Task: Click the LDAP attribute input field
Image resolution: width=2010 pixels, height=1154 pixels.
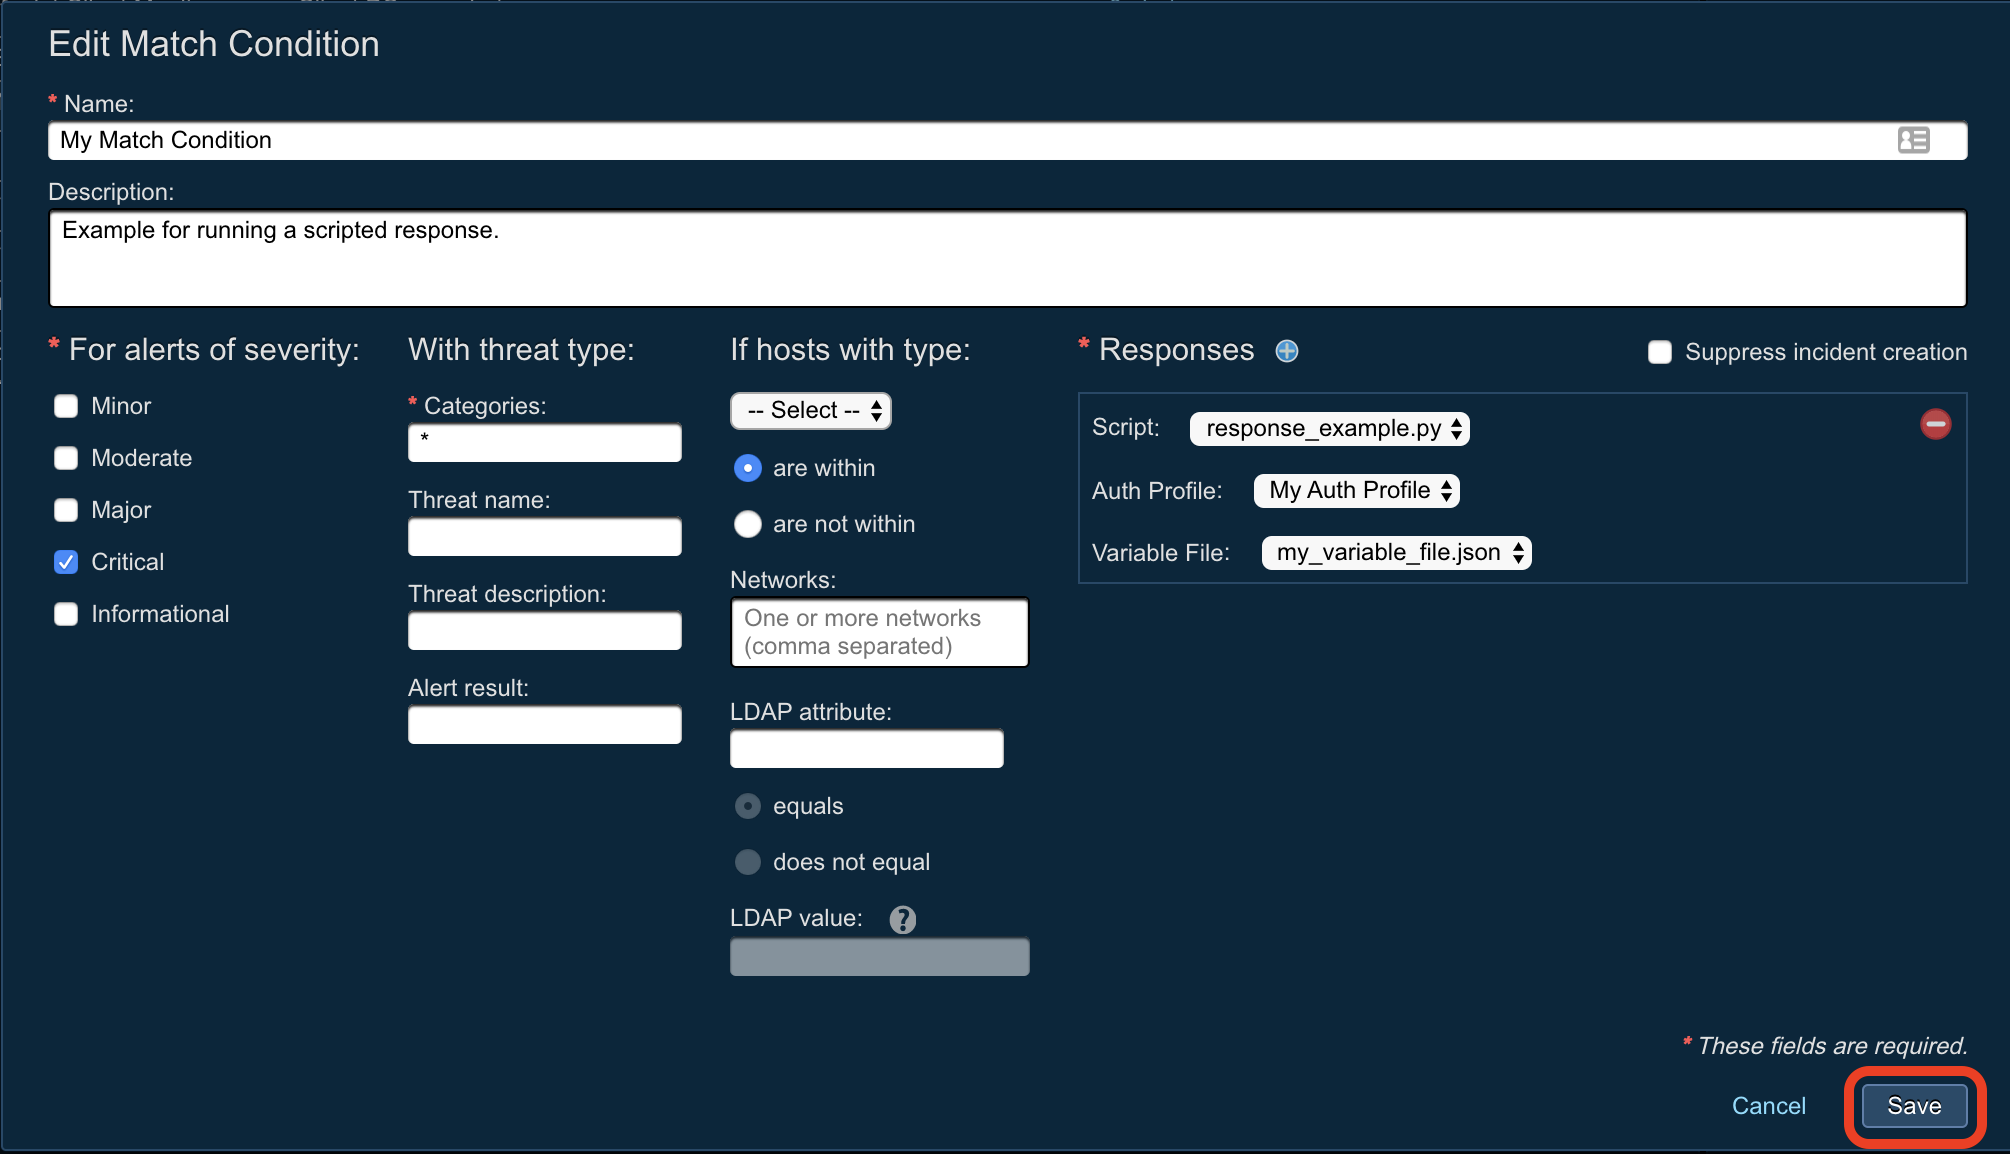Action: [x=867, y=749]
